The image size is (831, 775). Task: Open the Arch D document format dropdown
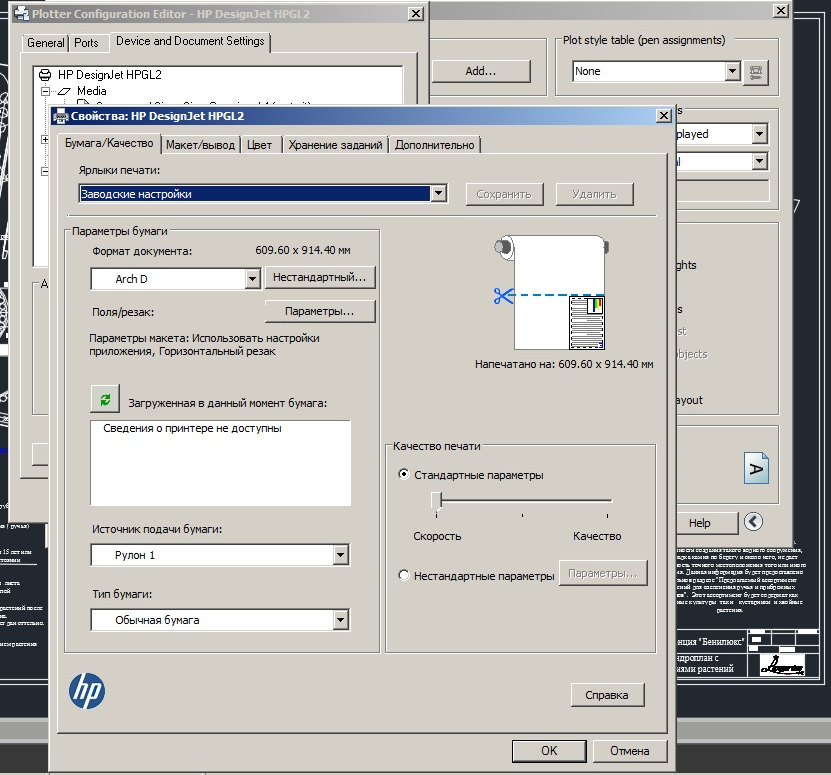(x=252, y=278)
